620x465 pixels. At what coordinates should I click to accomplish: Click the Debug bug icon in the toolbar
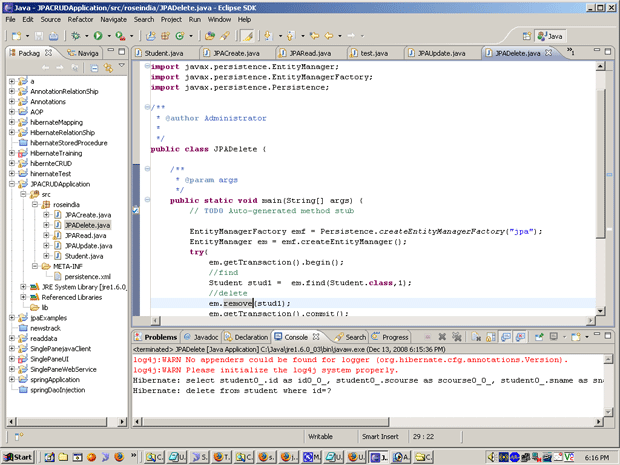tap(76, 36)
